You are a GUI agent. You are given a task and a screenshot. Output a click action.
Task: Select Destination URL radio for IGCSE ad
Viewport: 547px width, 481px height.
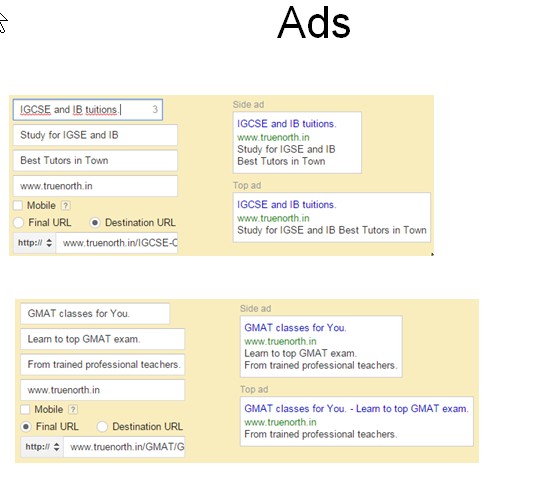coord(95,223)
